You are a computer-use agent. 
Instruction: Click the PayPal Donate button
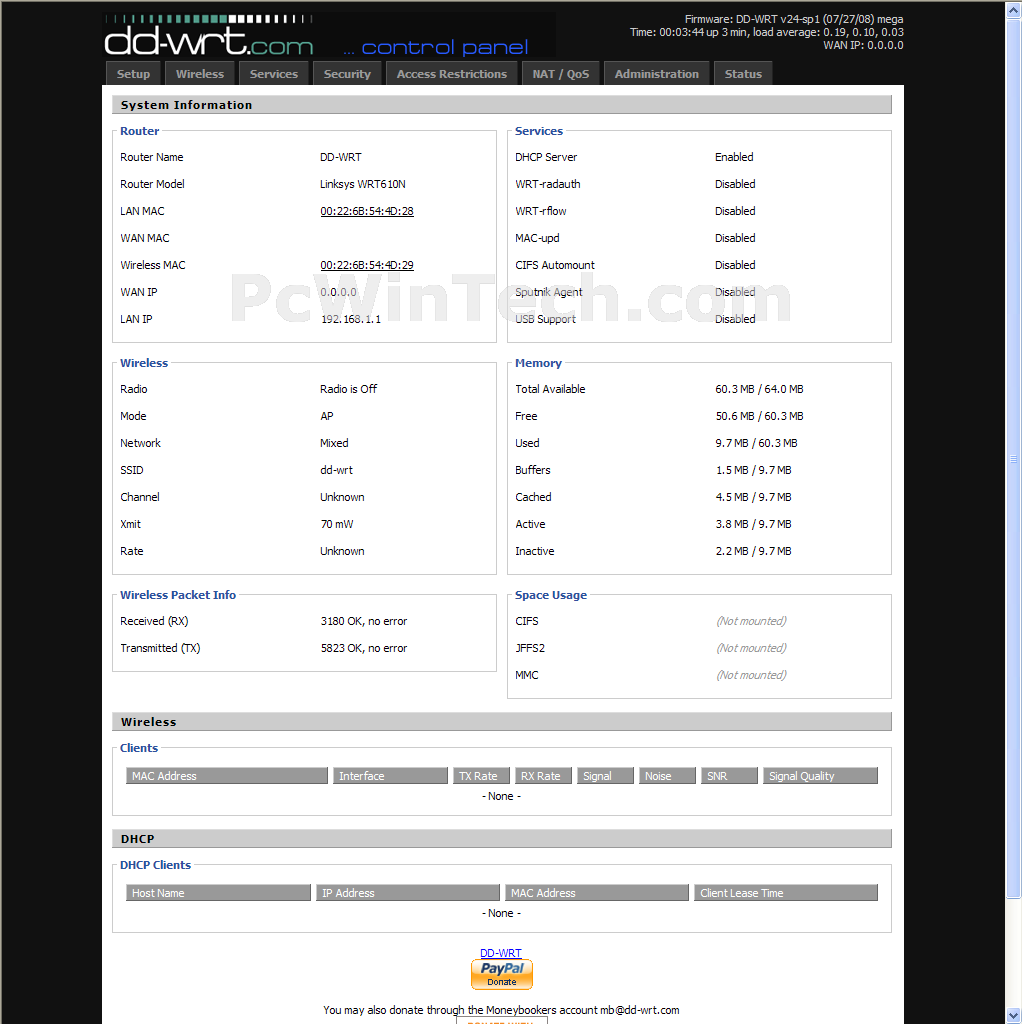pos(502,974)
